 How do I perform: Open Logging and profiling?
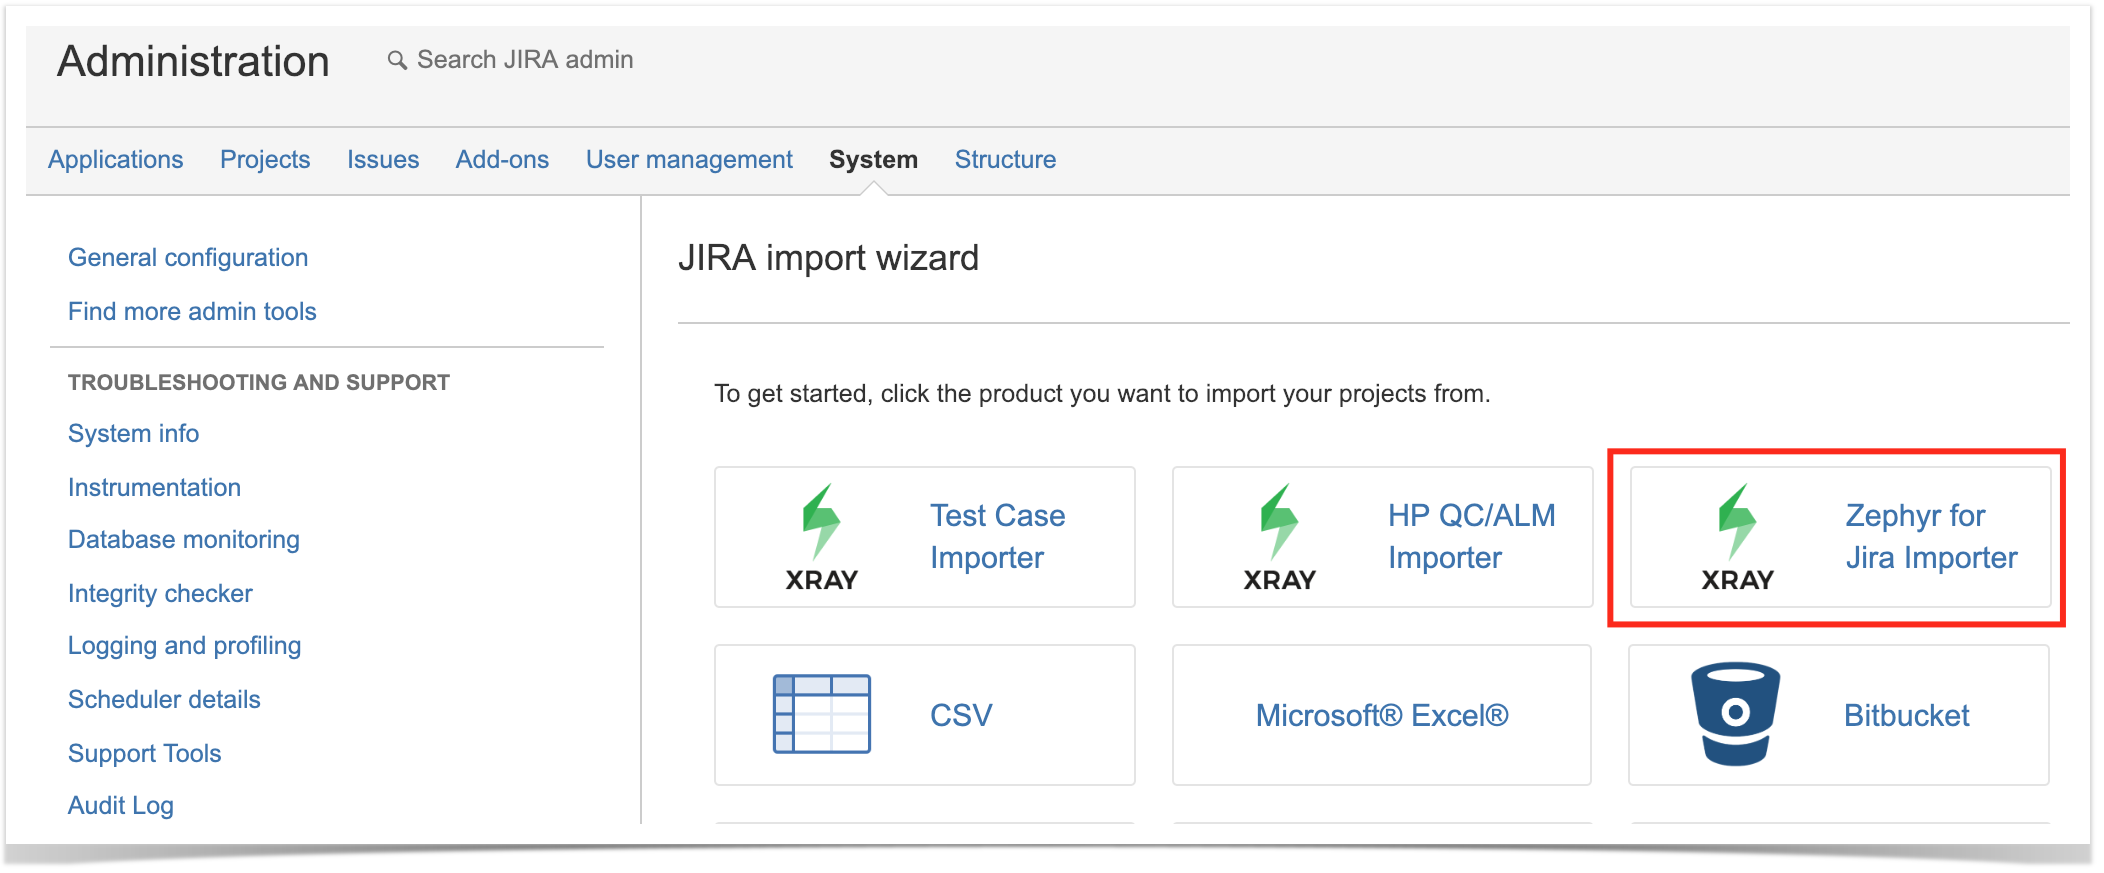[x=184, y=646]
